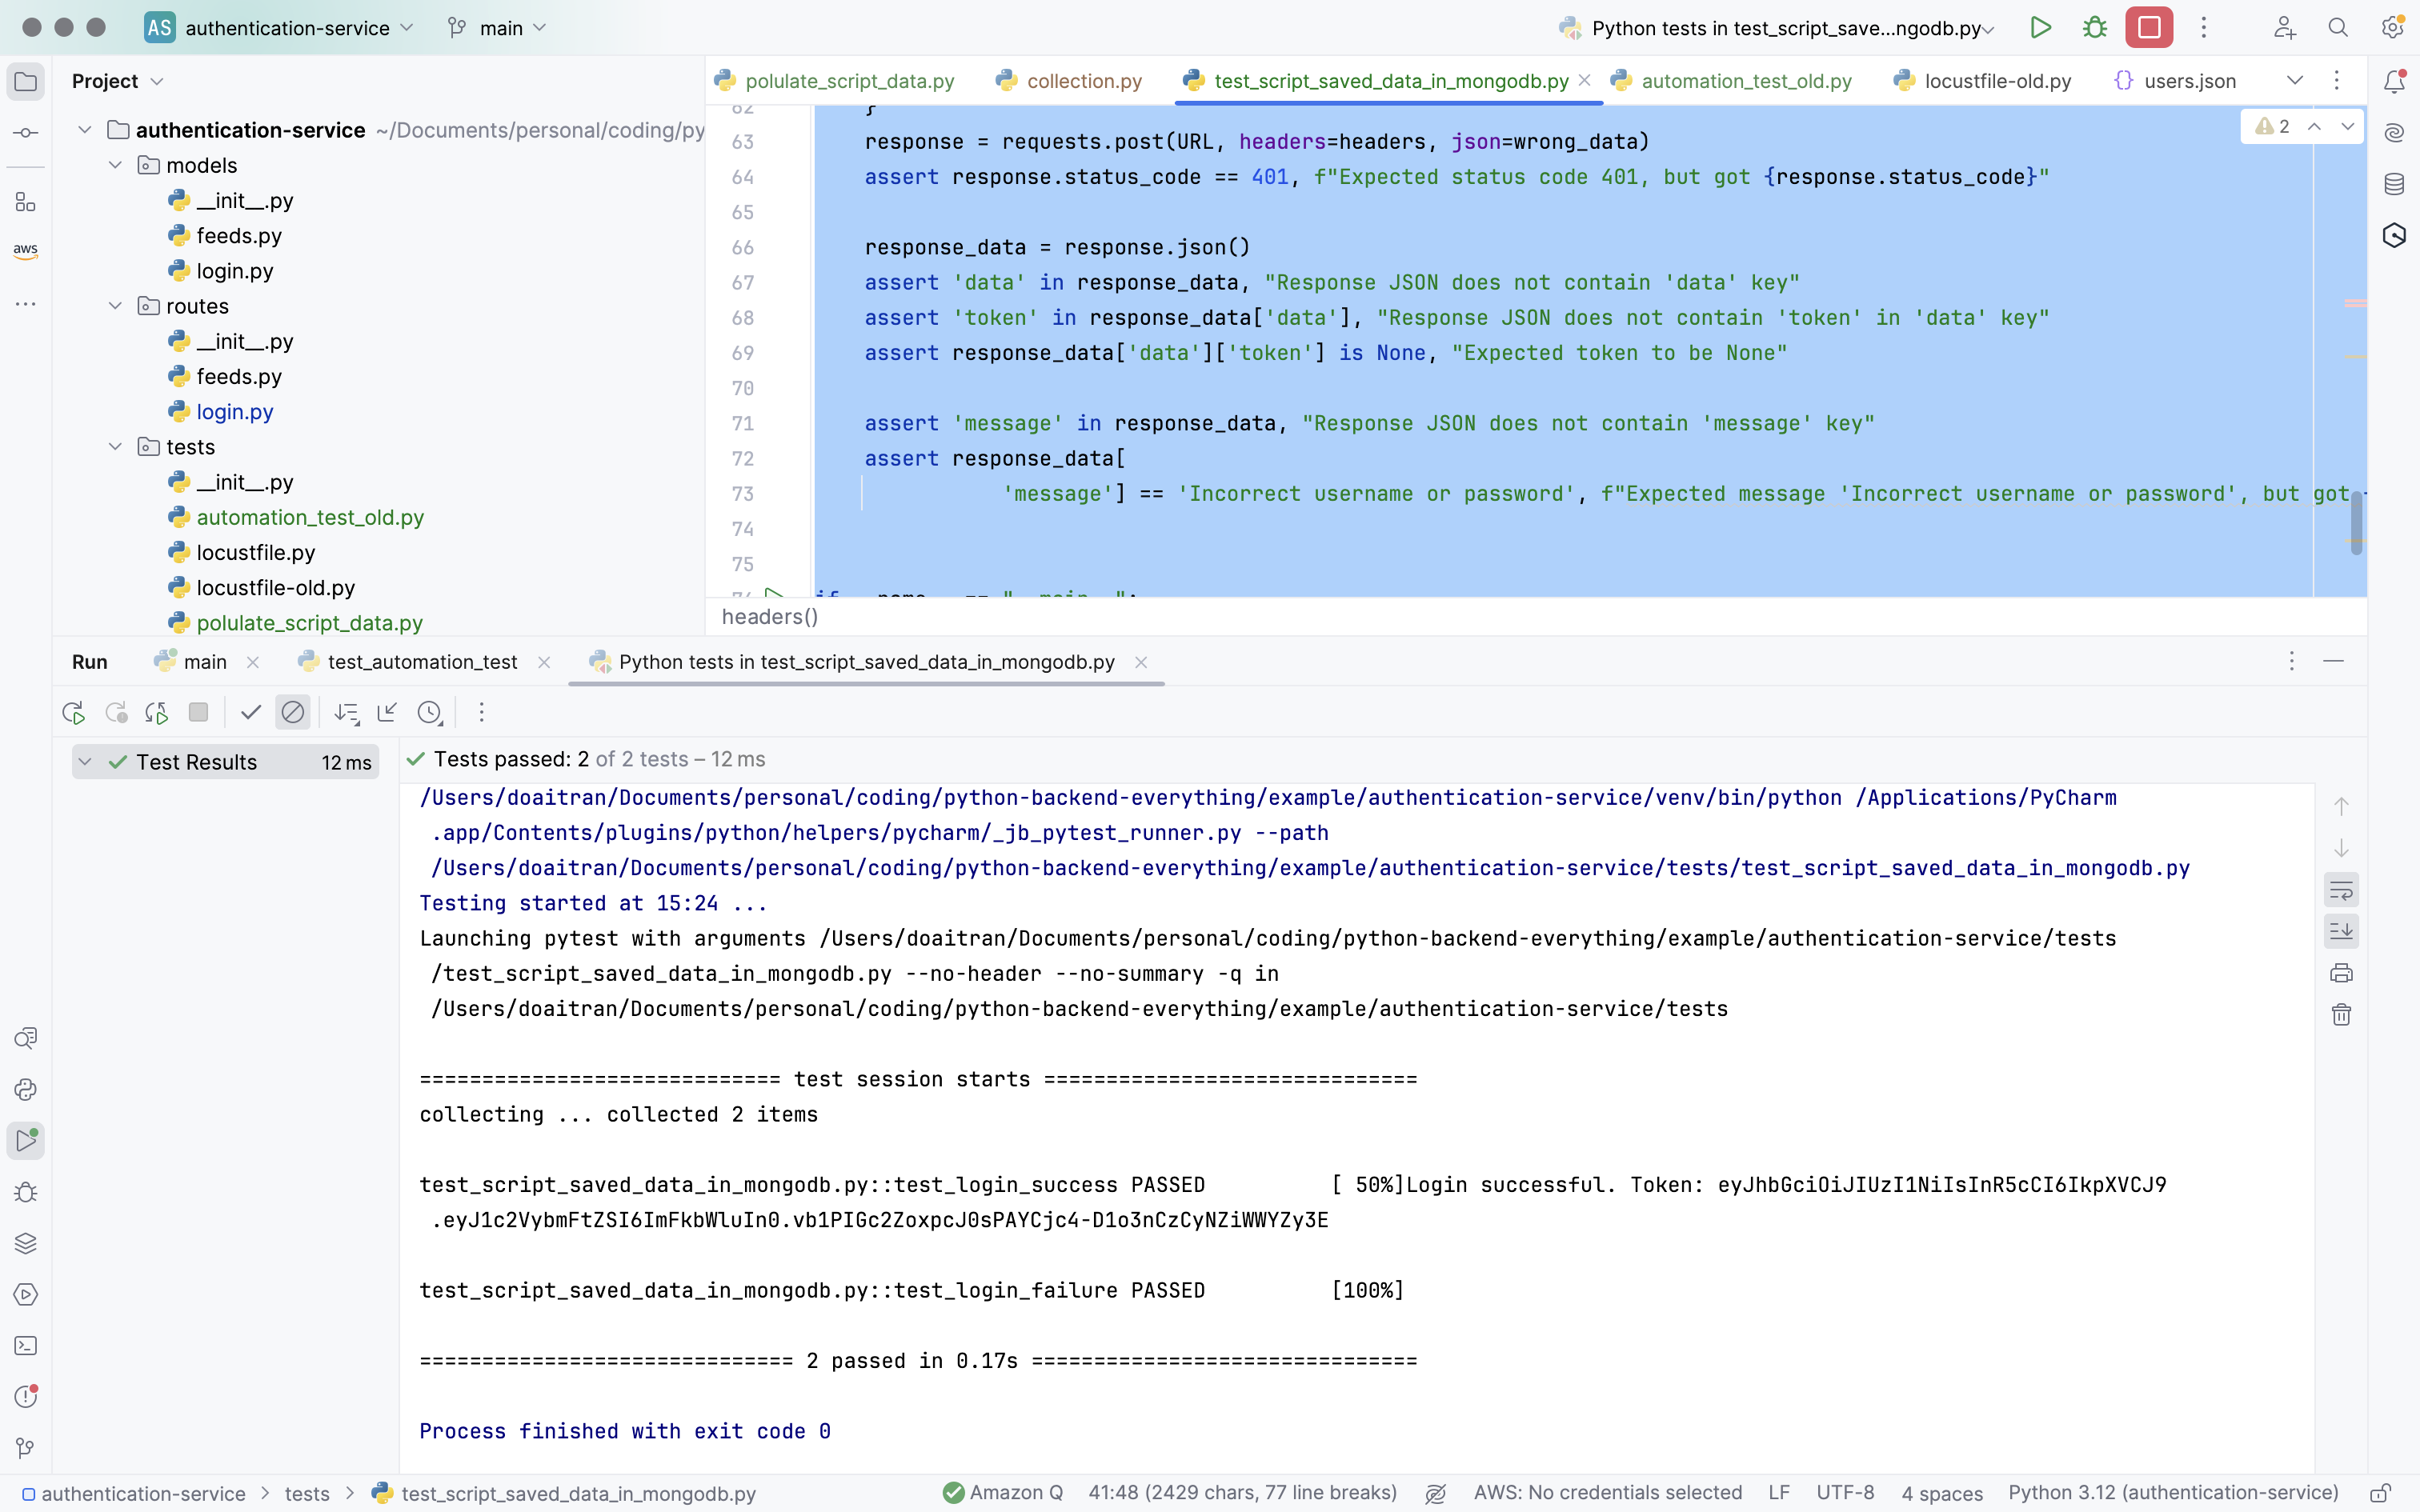Open the Database tool window icon
Viewport: 2420px width, 1512px height.
(x=2394, y=184)
